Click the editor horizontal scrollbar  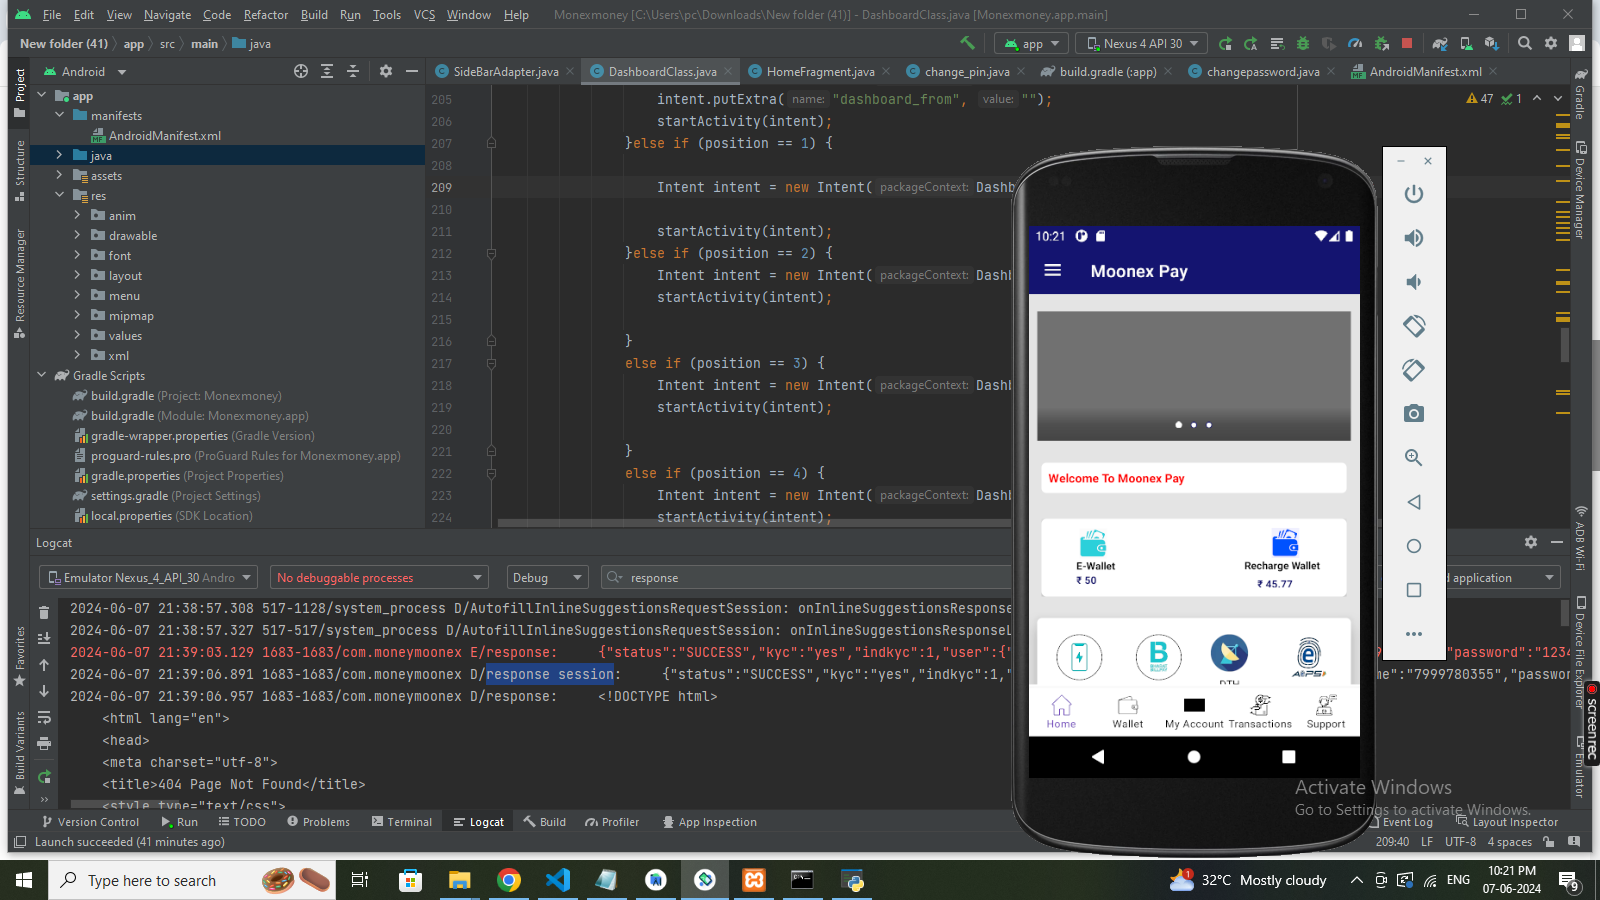[x=755, y=522]
